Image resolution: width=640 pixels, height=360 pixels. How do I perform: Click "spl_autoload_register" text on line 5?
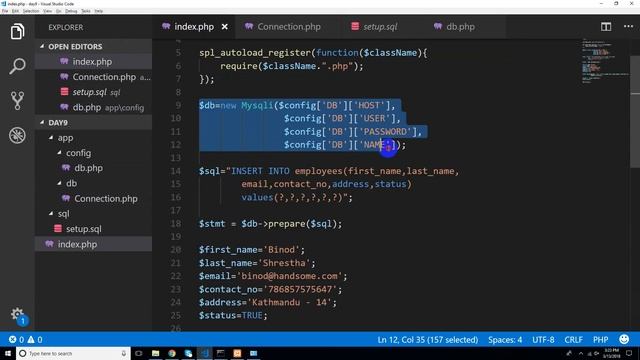tap(255, 53)
